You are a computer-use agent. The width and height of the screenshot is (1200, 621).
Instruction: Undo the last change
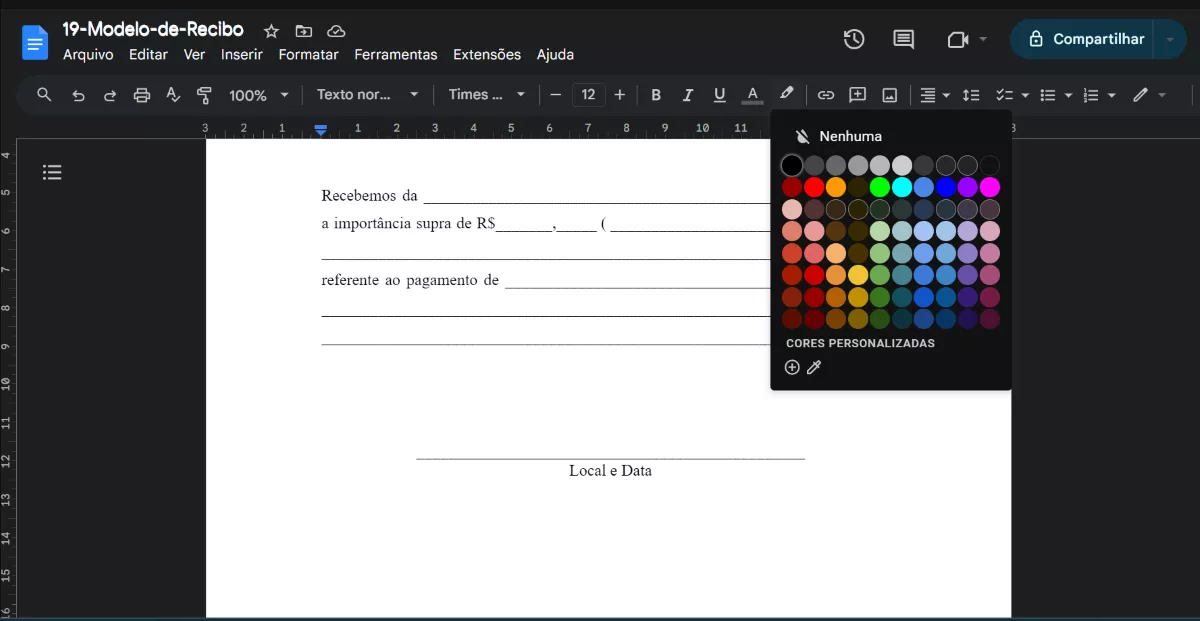[x=78, y=95]
